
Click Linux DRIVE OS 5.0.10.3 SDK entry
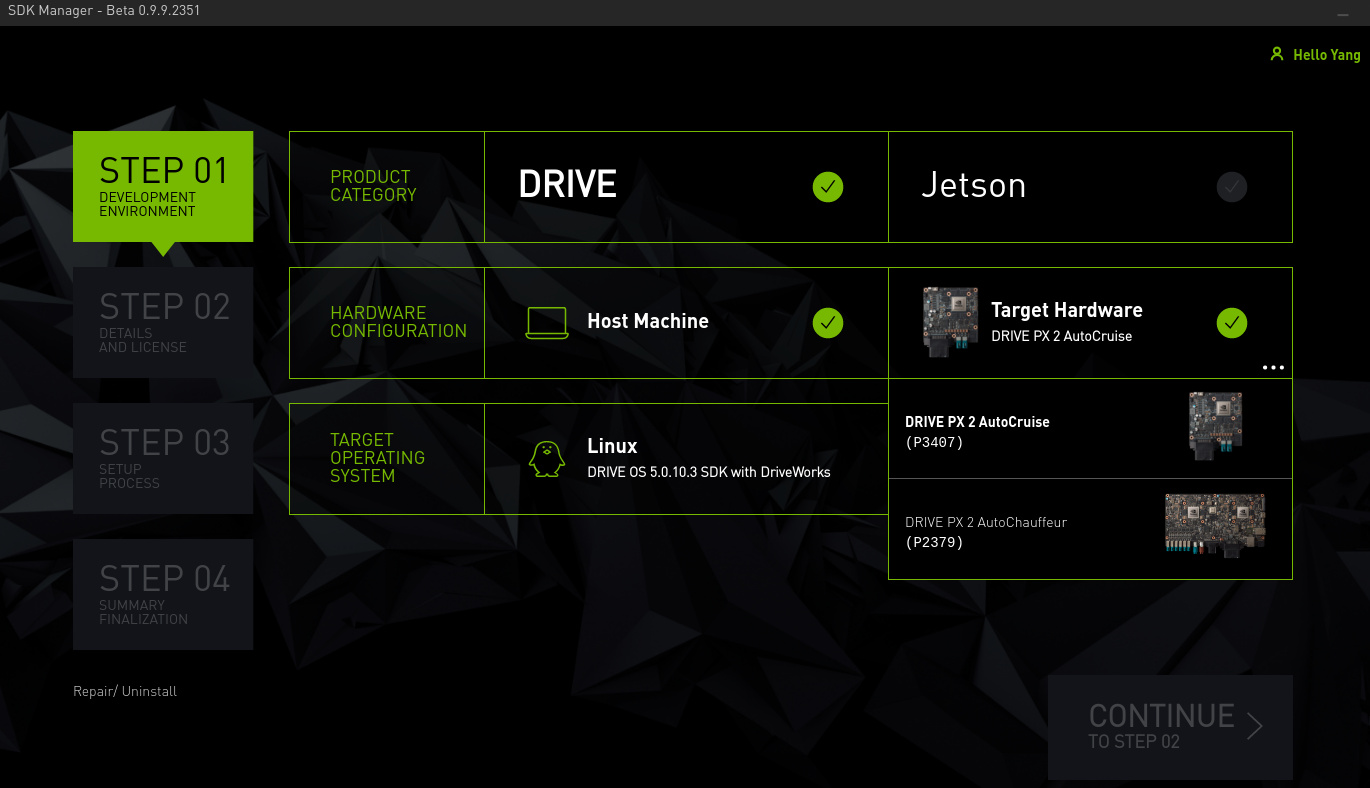(x=686, y=459)
